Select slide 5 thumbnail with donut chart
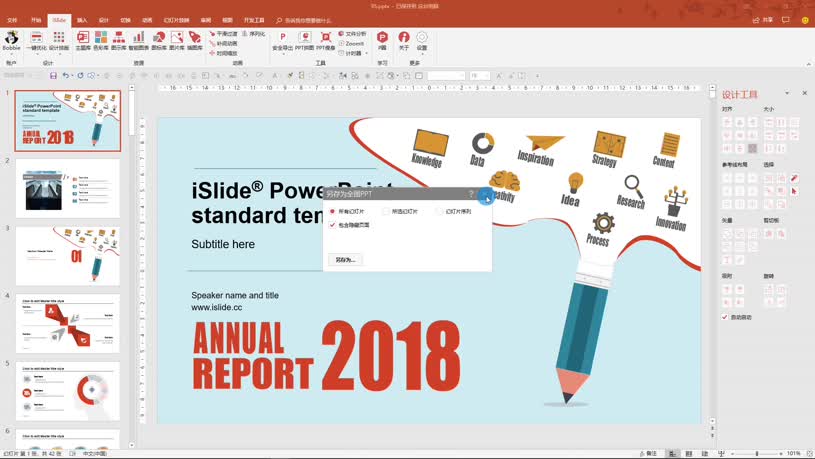Screen dimensions: 815x459 click(x=68, y=391)
